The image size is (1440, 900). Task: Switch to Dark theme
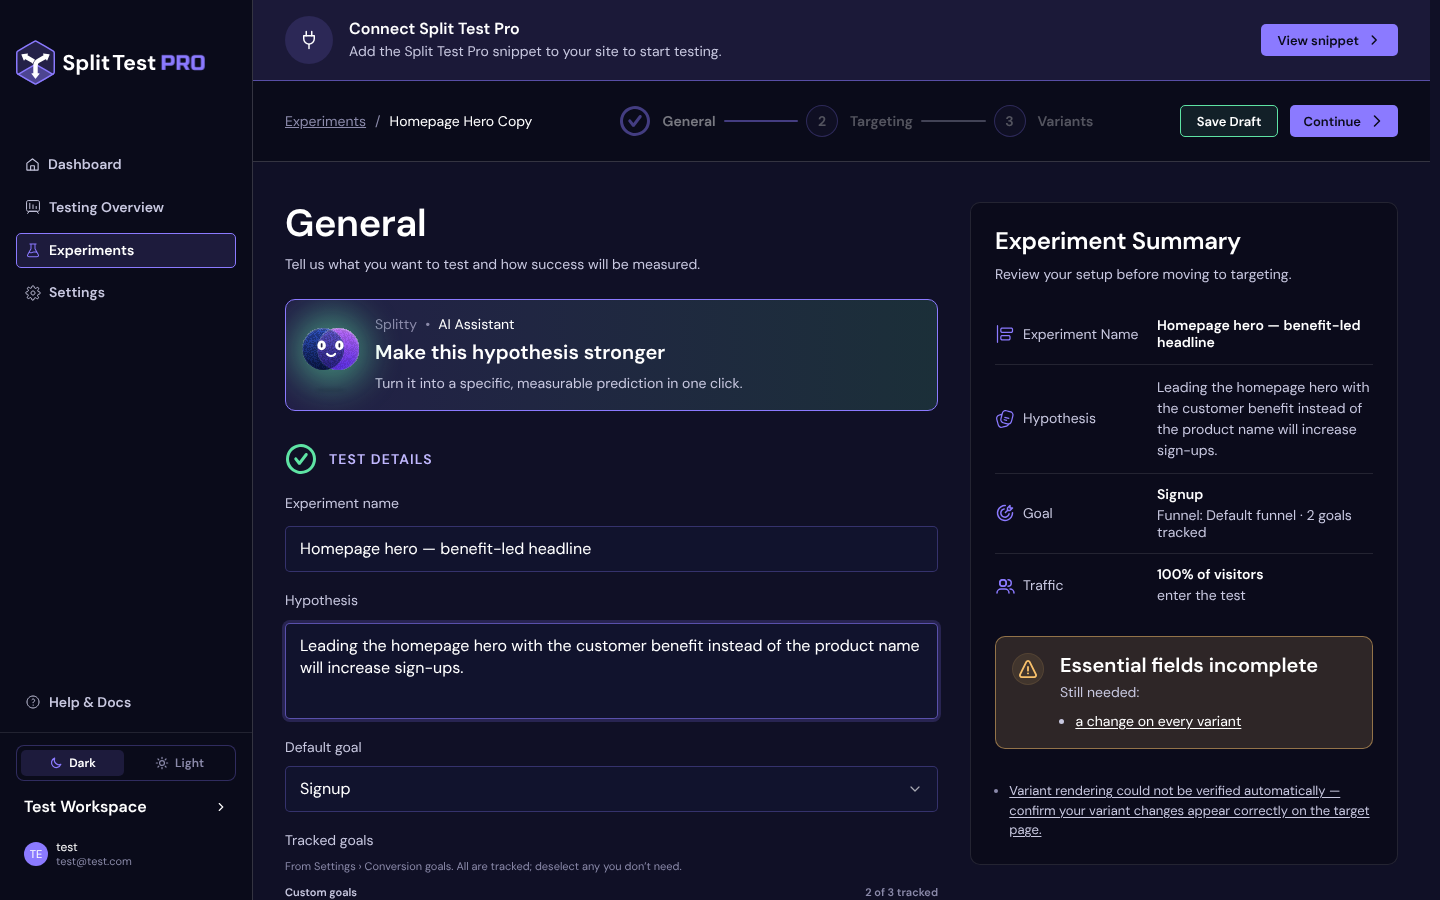tap(73, 763)
